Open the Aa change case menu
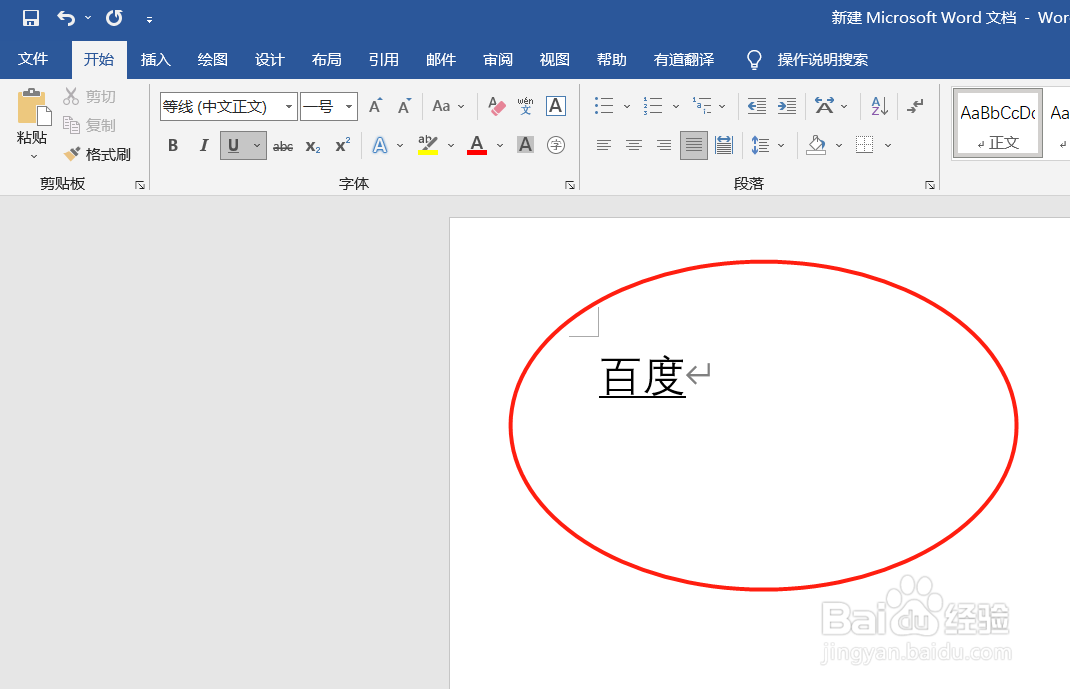 coord(448,106)
